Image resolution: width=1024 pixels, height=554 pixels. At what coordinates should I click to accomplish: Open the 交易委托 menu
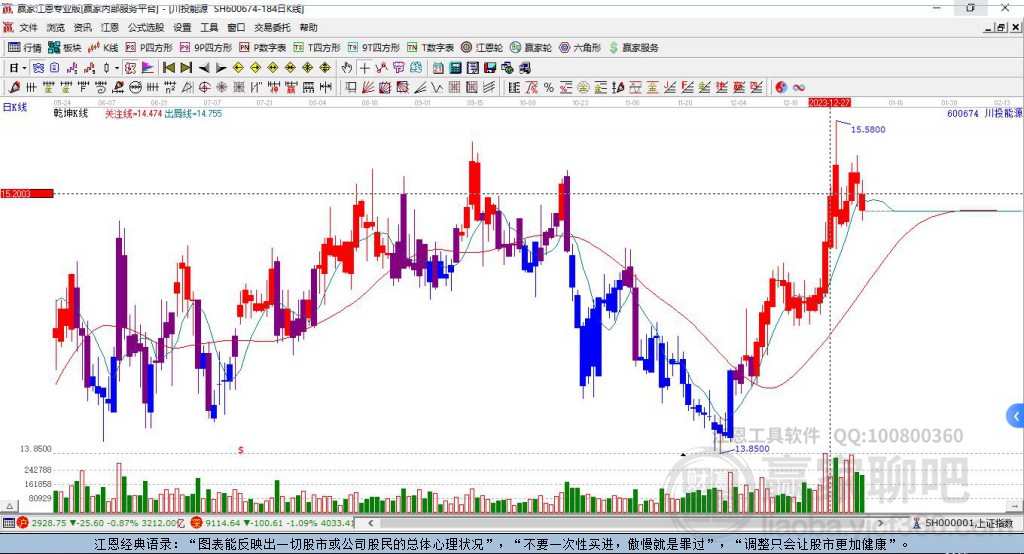[272, 27]
